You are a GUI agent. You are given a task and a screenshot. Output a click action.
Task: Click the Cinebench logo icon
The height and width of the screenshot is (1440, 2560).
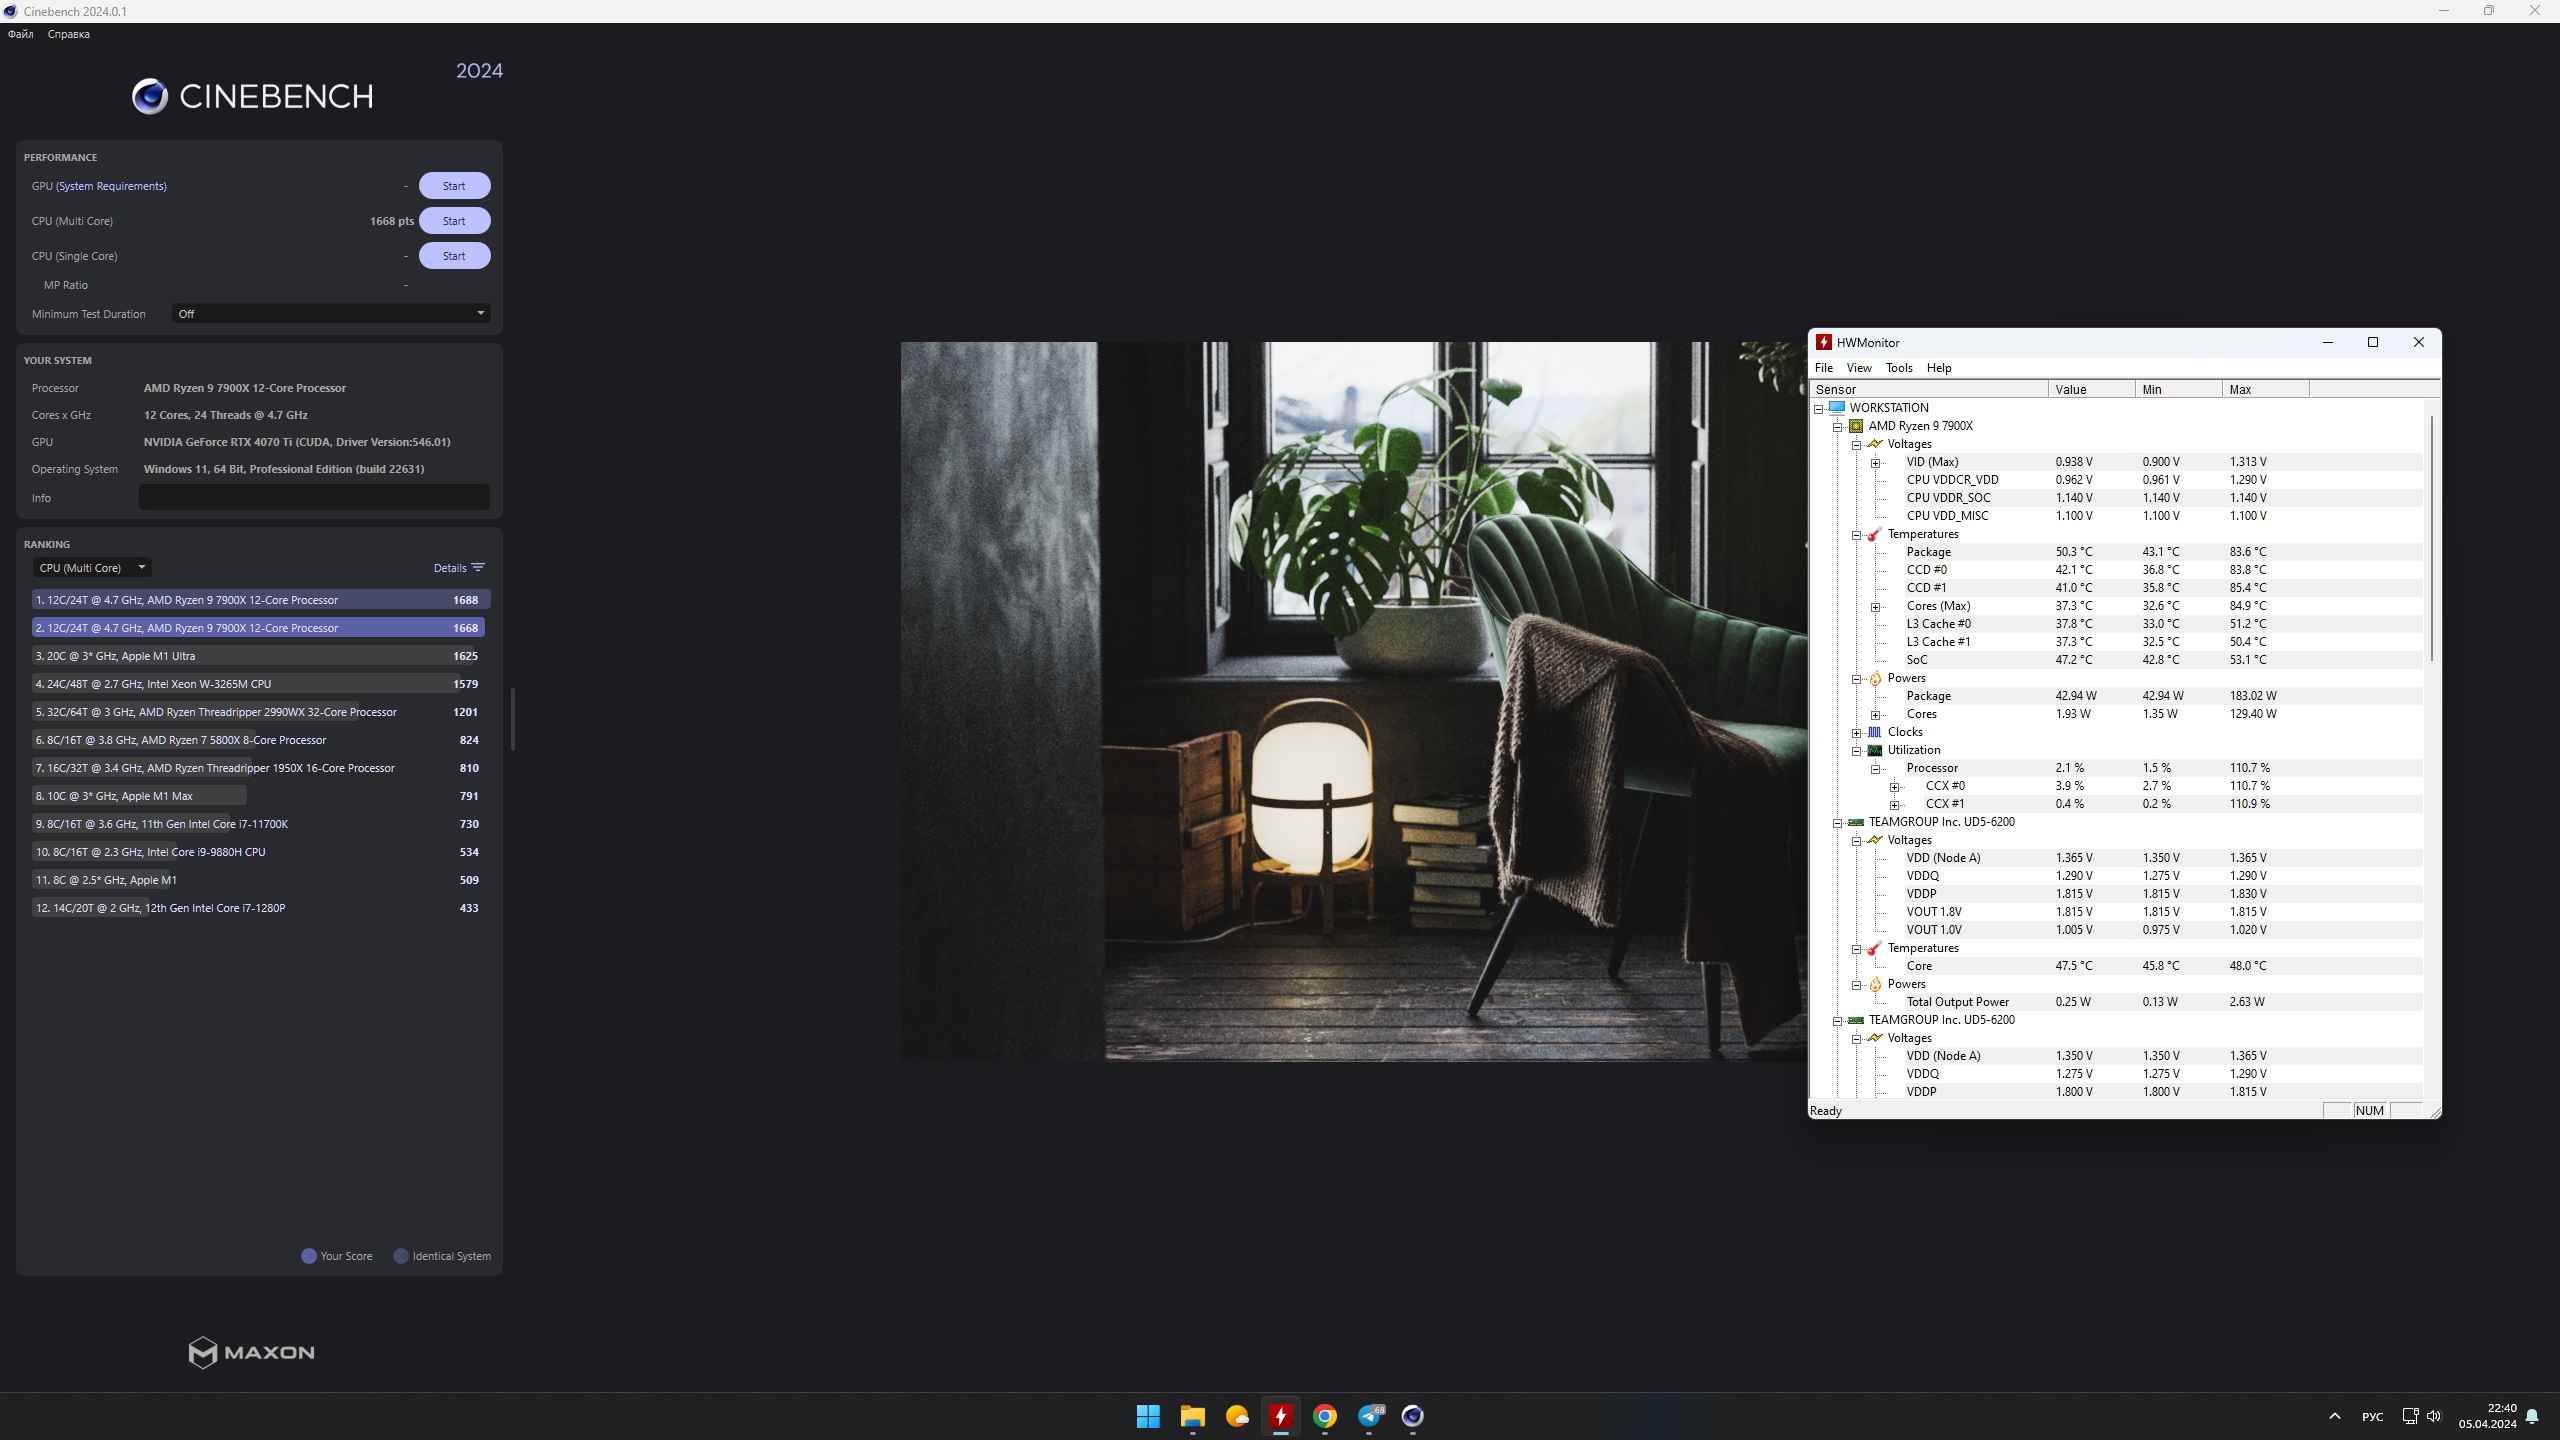coord(150,96)
